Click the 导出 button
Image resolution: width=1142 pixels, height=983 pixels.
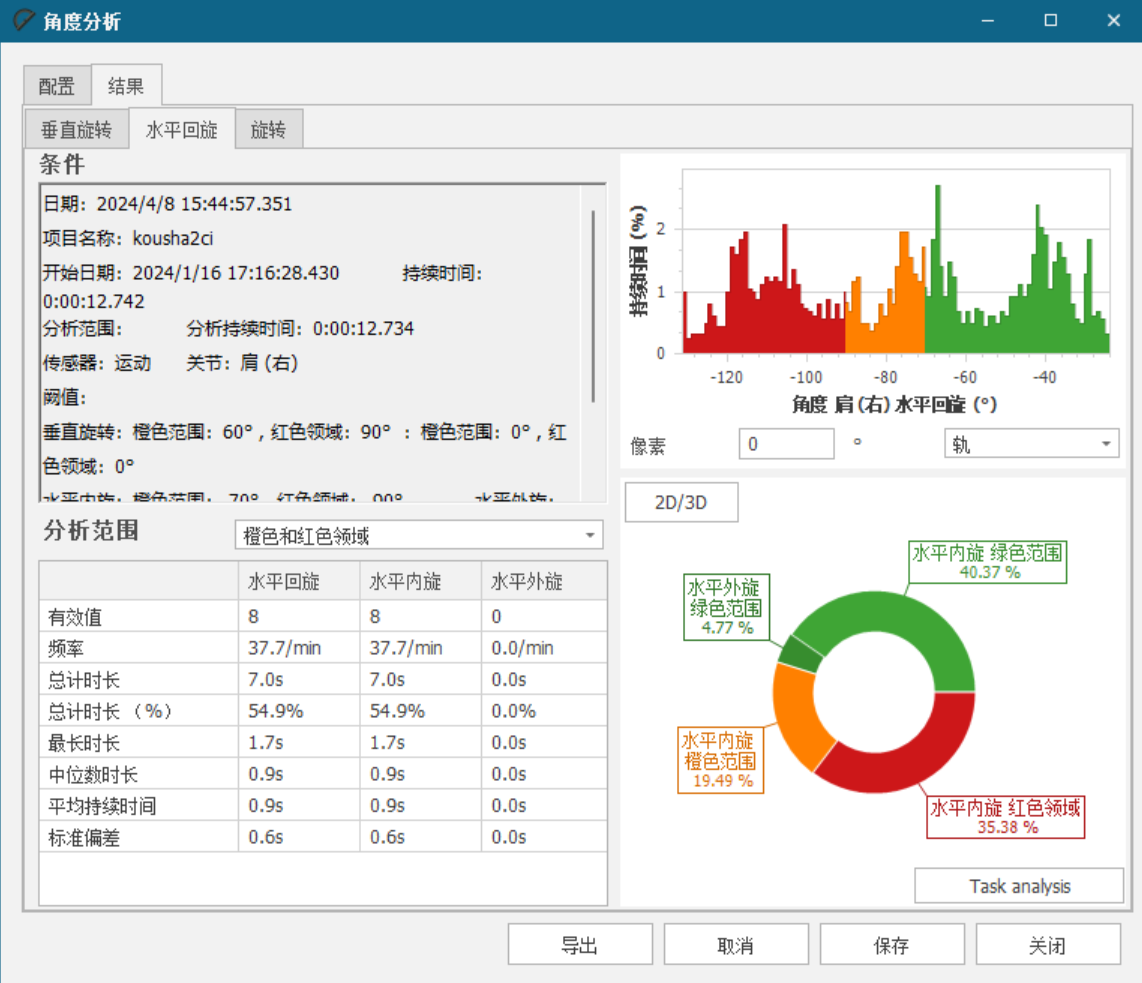pos(579,945)
